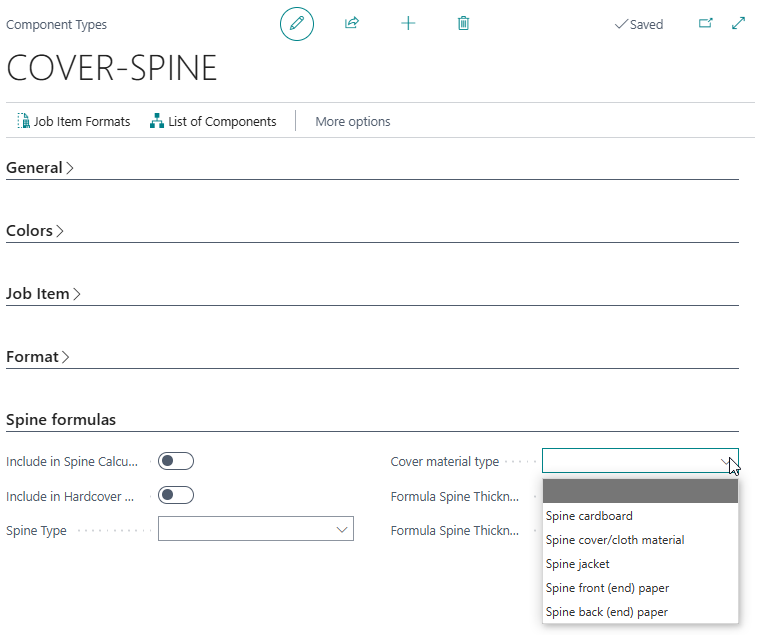Click the COVER-SPINE page title

pos(112,68)
